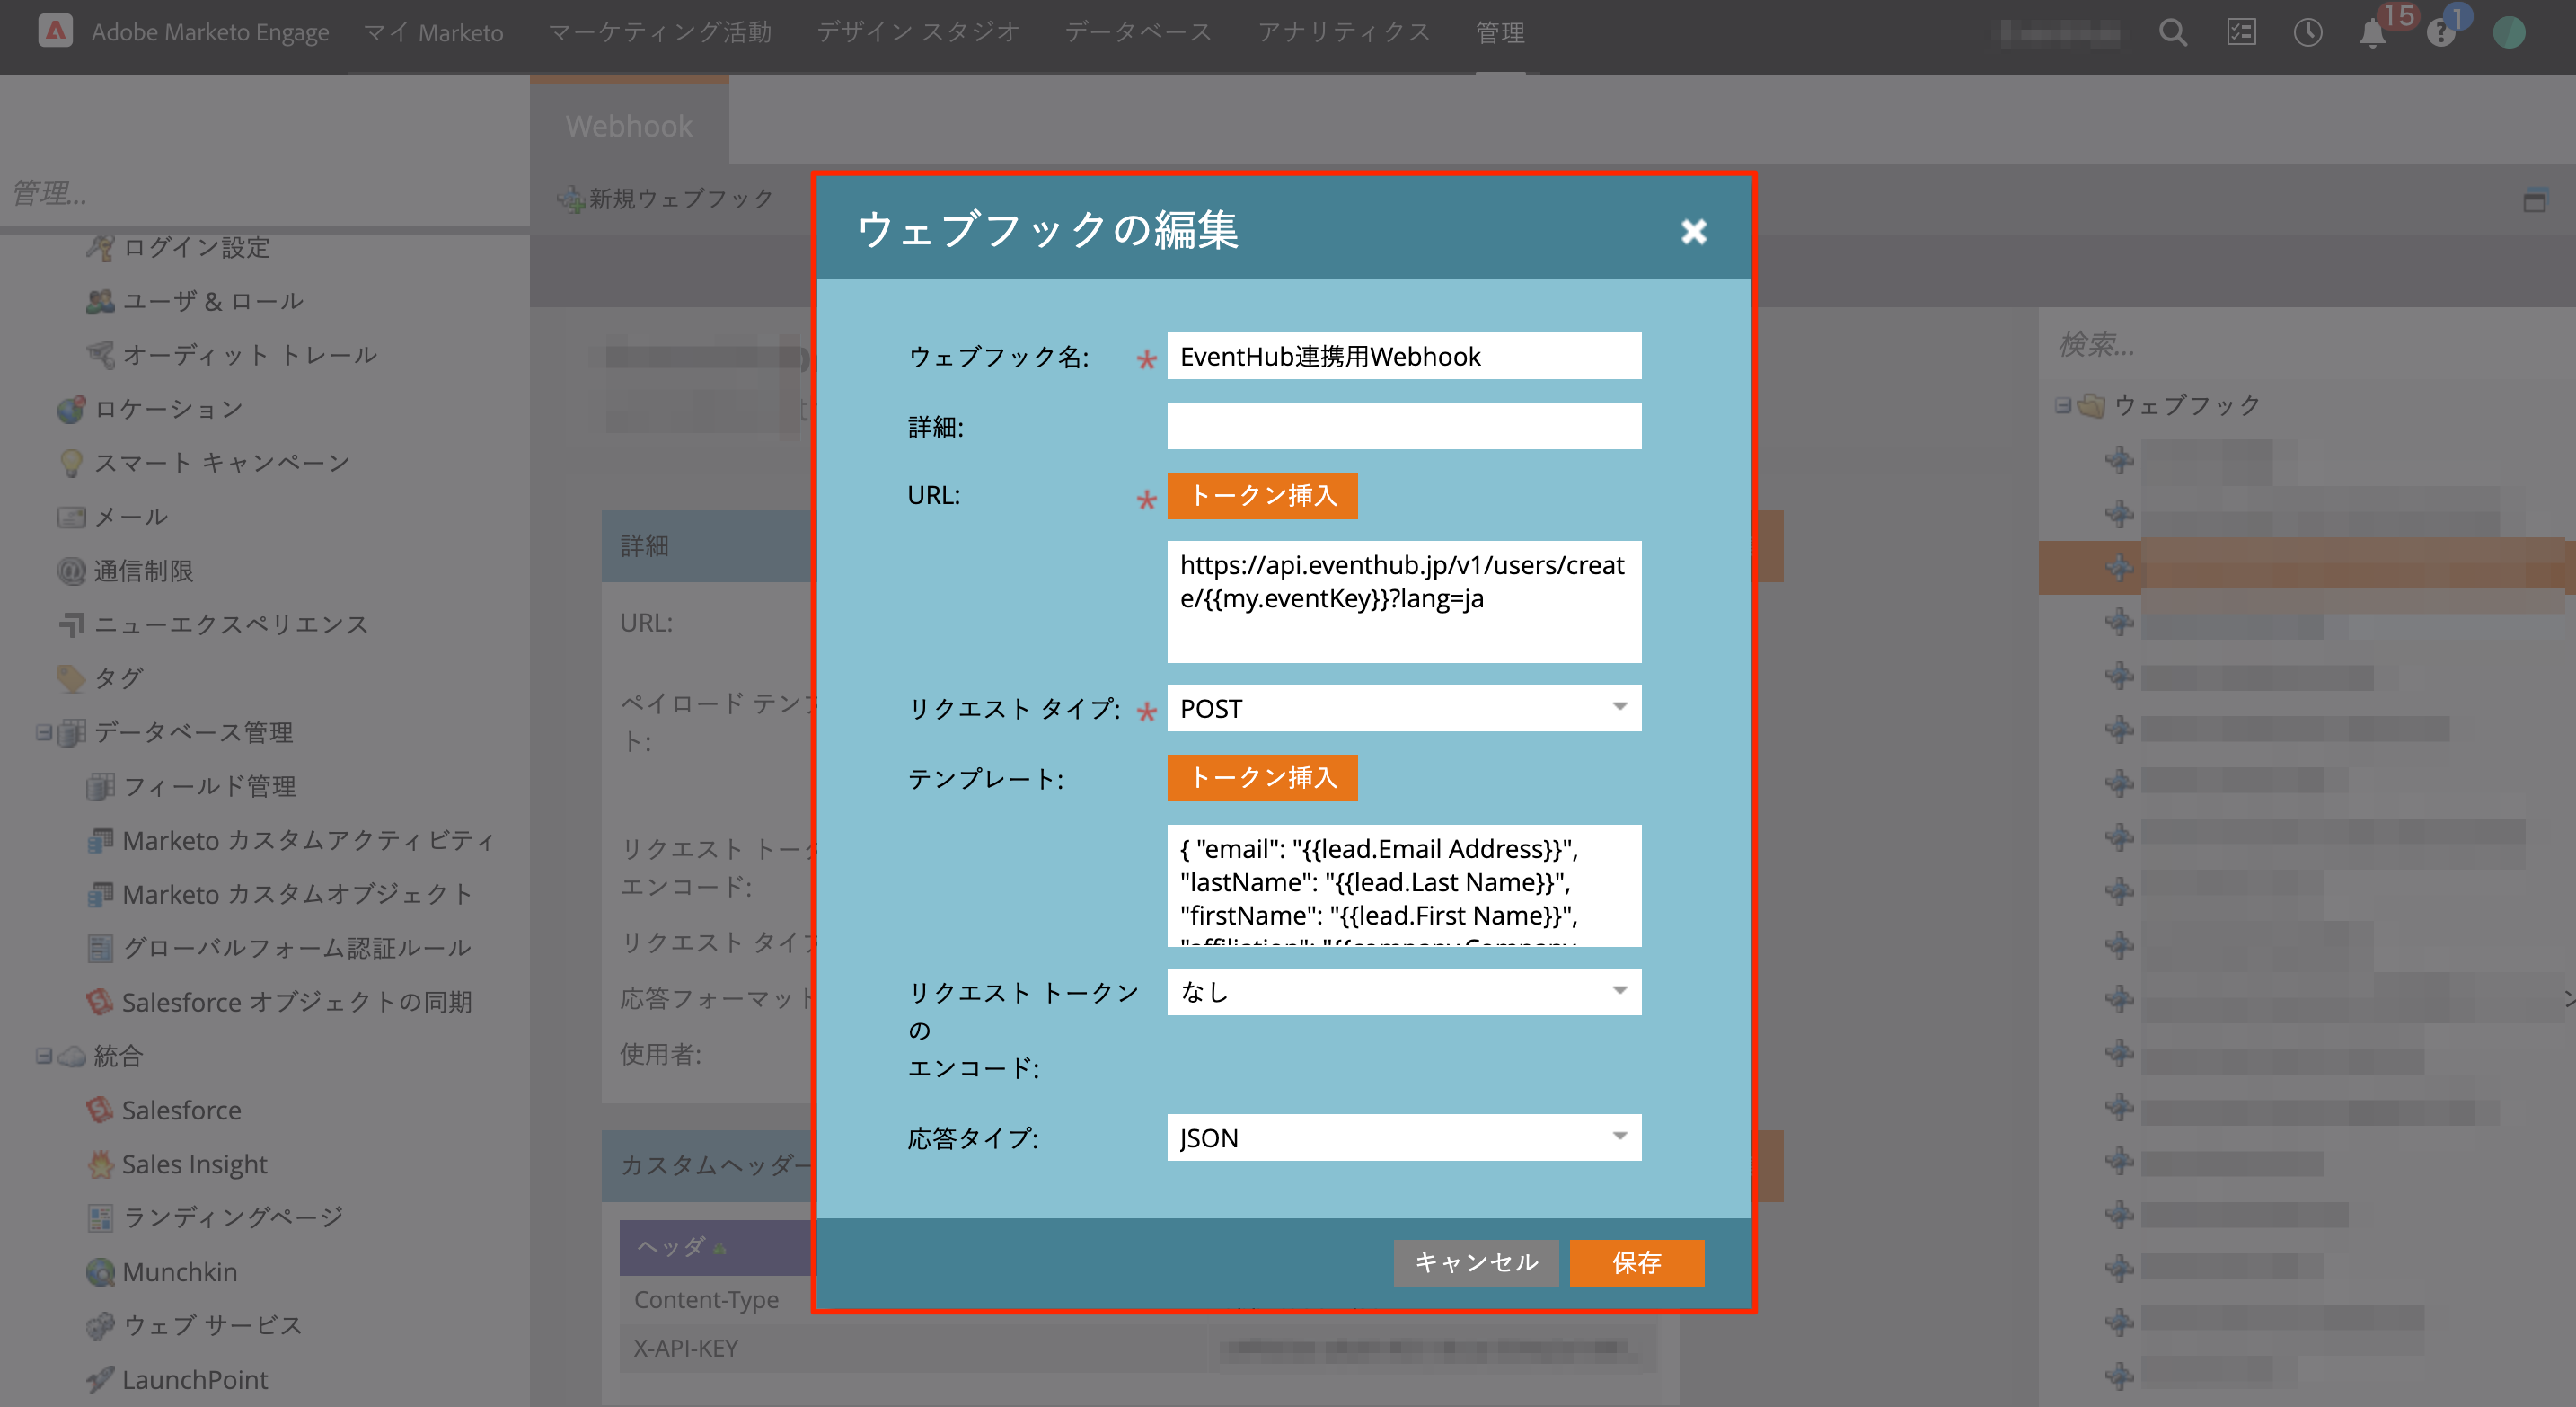Click トークン挿入 button for URL
Image resolution: width=2576 pixels, height=1407 pixels.
pyautogui.click(x=1262, y=496)
